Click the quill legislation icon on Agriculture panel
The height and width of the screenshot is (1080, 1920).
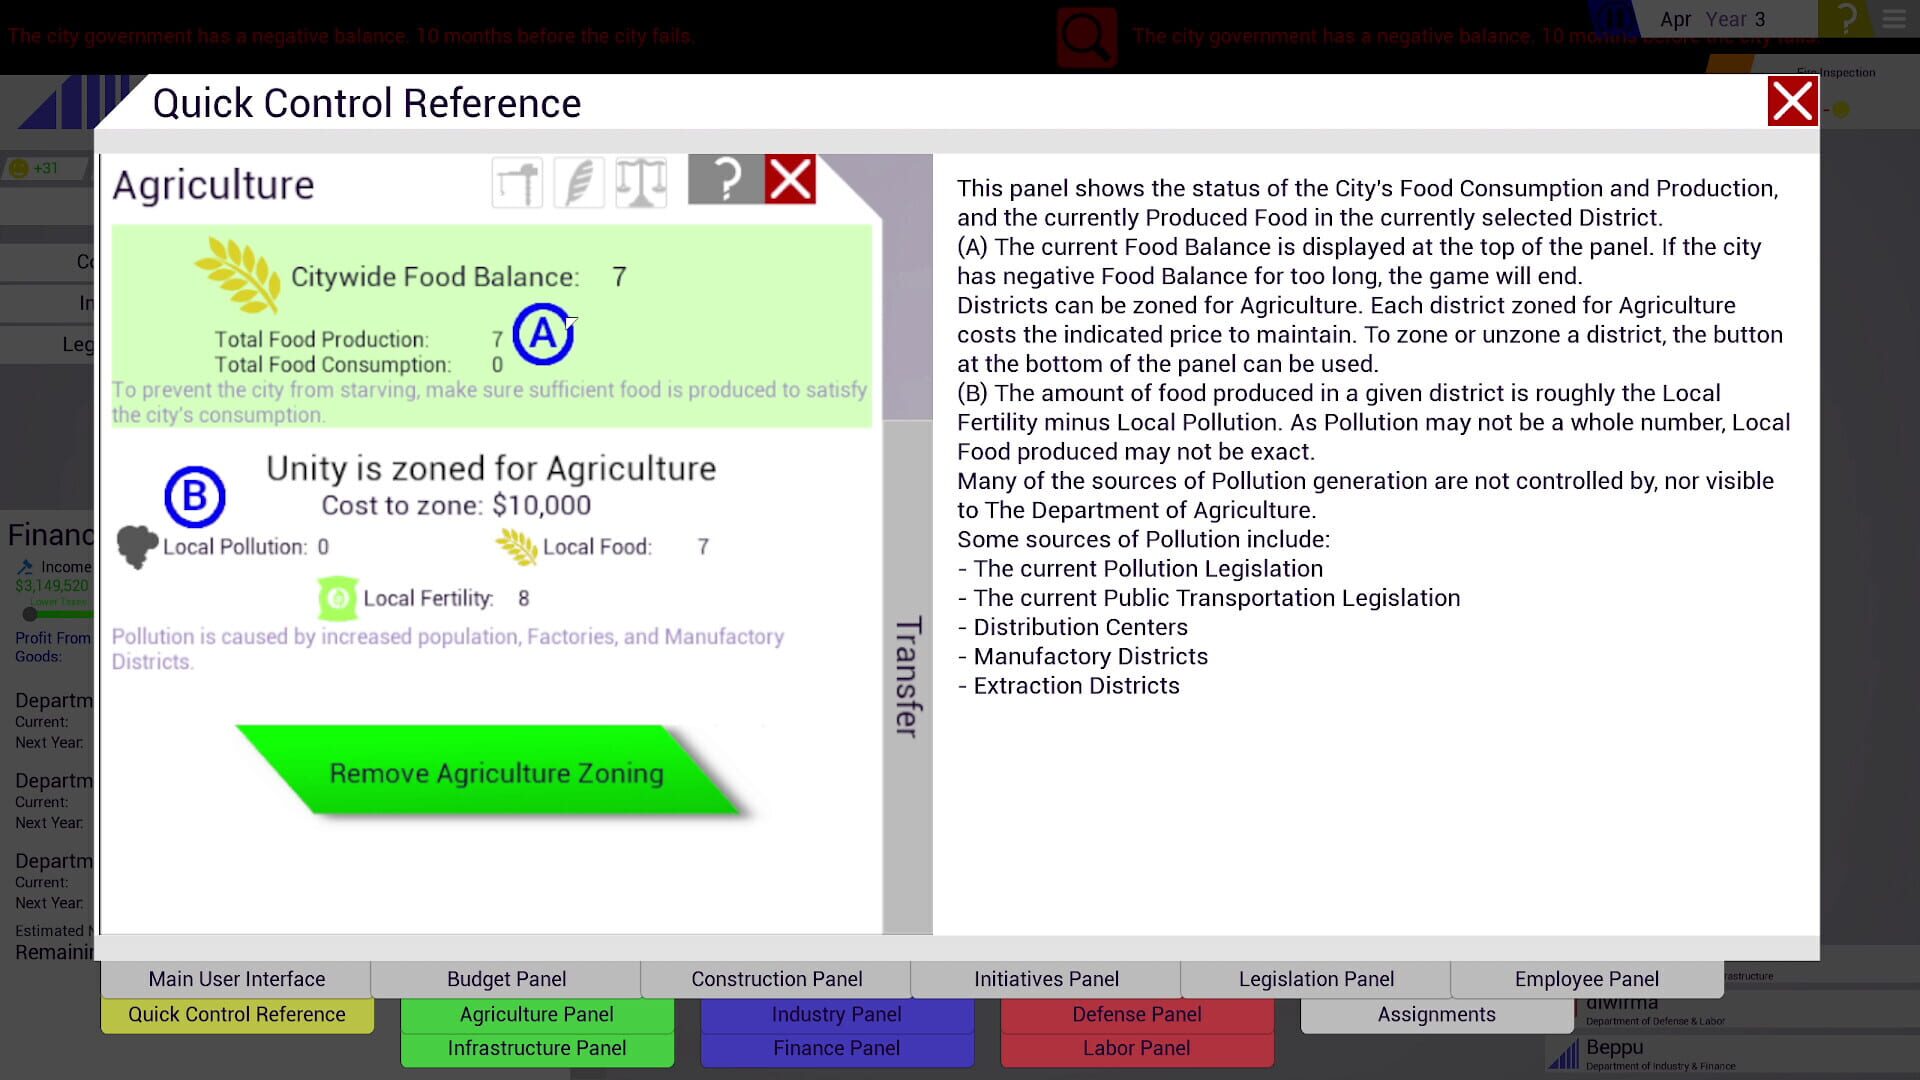click(579, 181)
